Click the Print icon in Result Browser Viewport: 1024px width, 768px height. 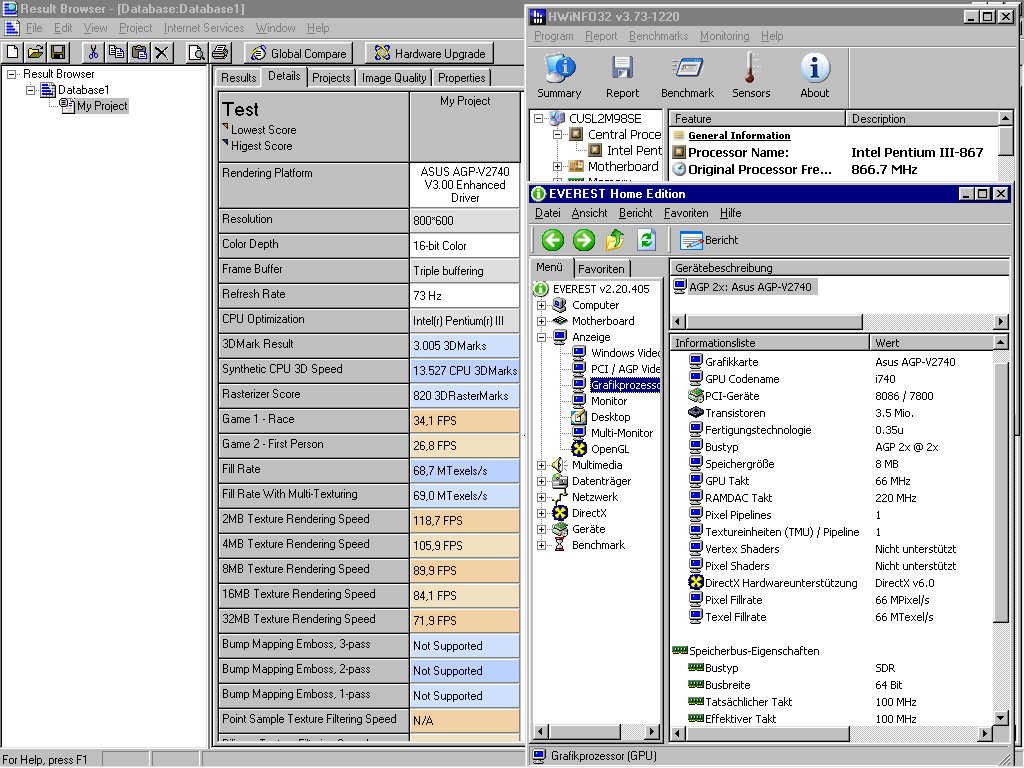220,53
